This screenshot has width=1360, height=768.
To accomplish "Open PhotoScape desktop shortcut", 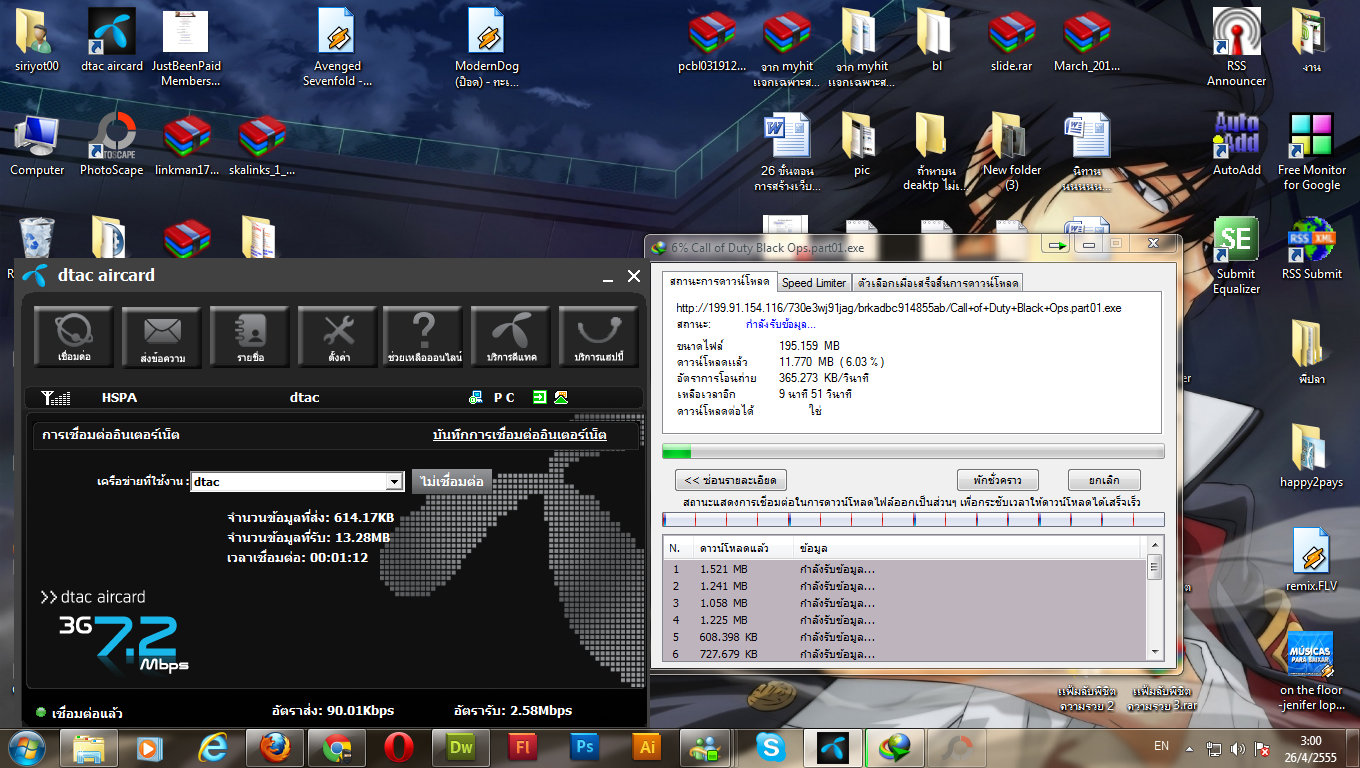I will [x=111, y=145].
